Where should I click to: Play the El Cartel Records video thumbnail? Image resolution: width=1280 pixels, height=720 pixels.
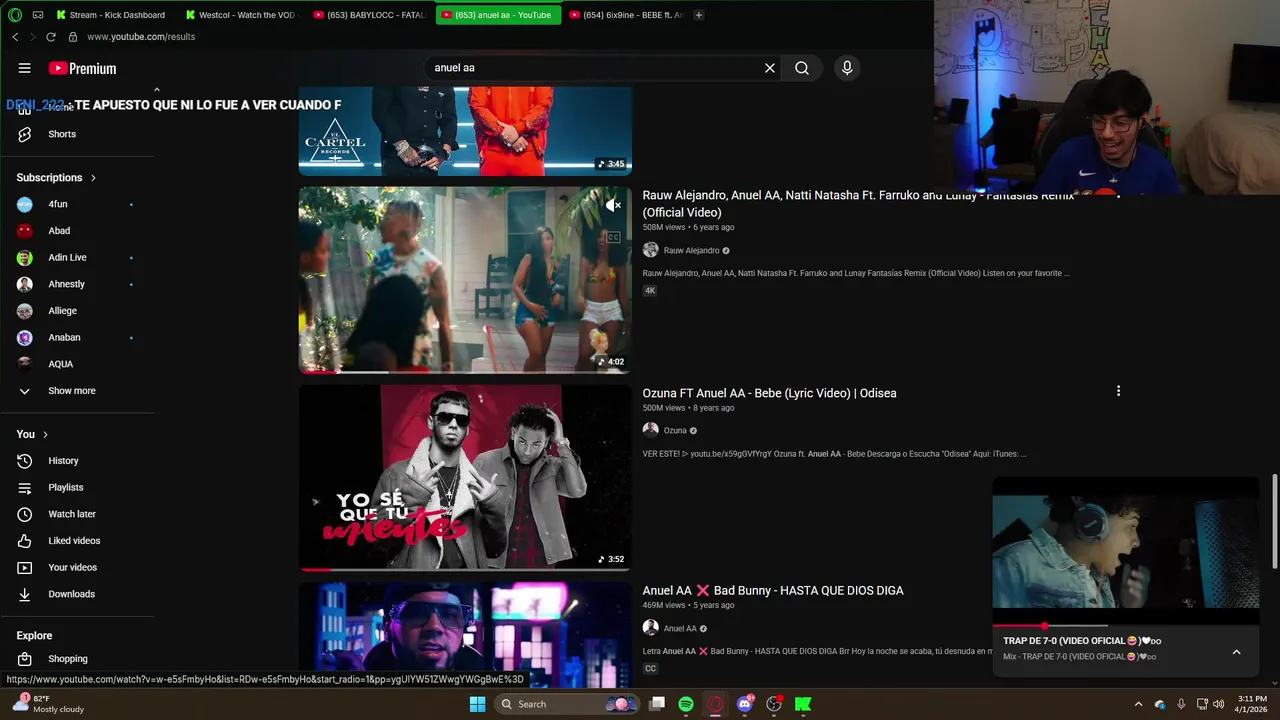(465, 131)
